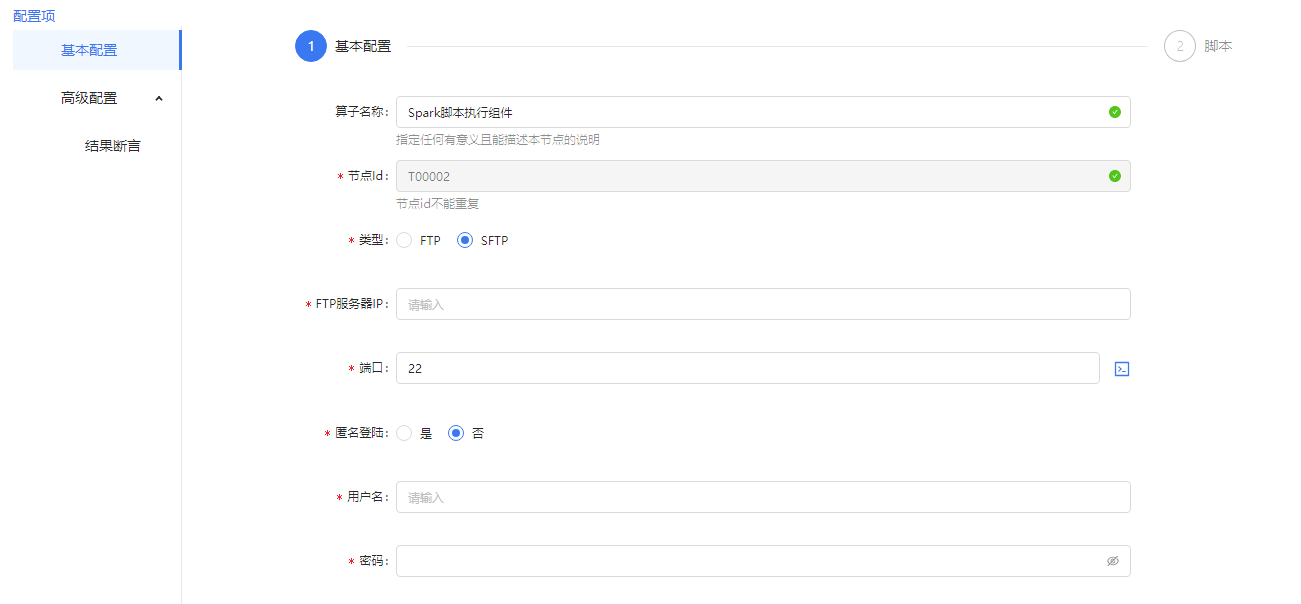
Task: Click into the 用户名 input field
Action: point(762,497)
